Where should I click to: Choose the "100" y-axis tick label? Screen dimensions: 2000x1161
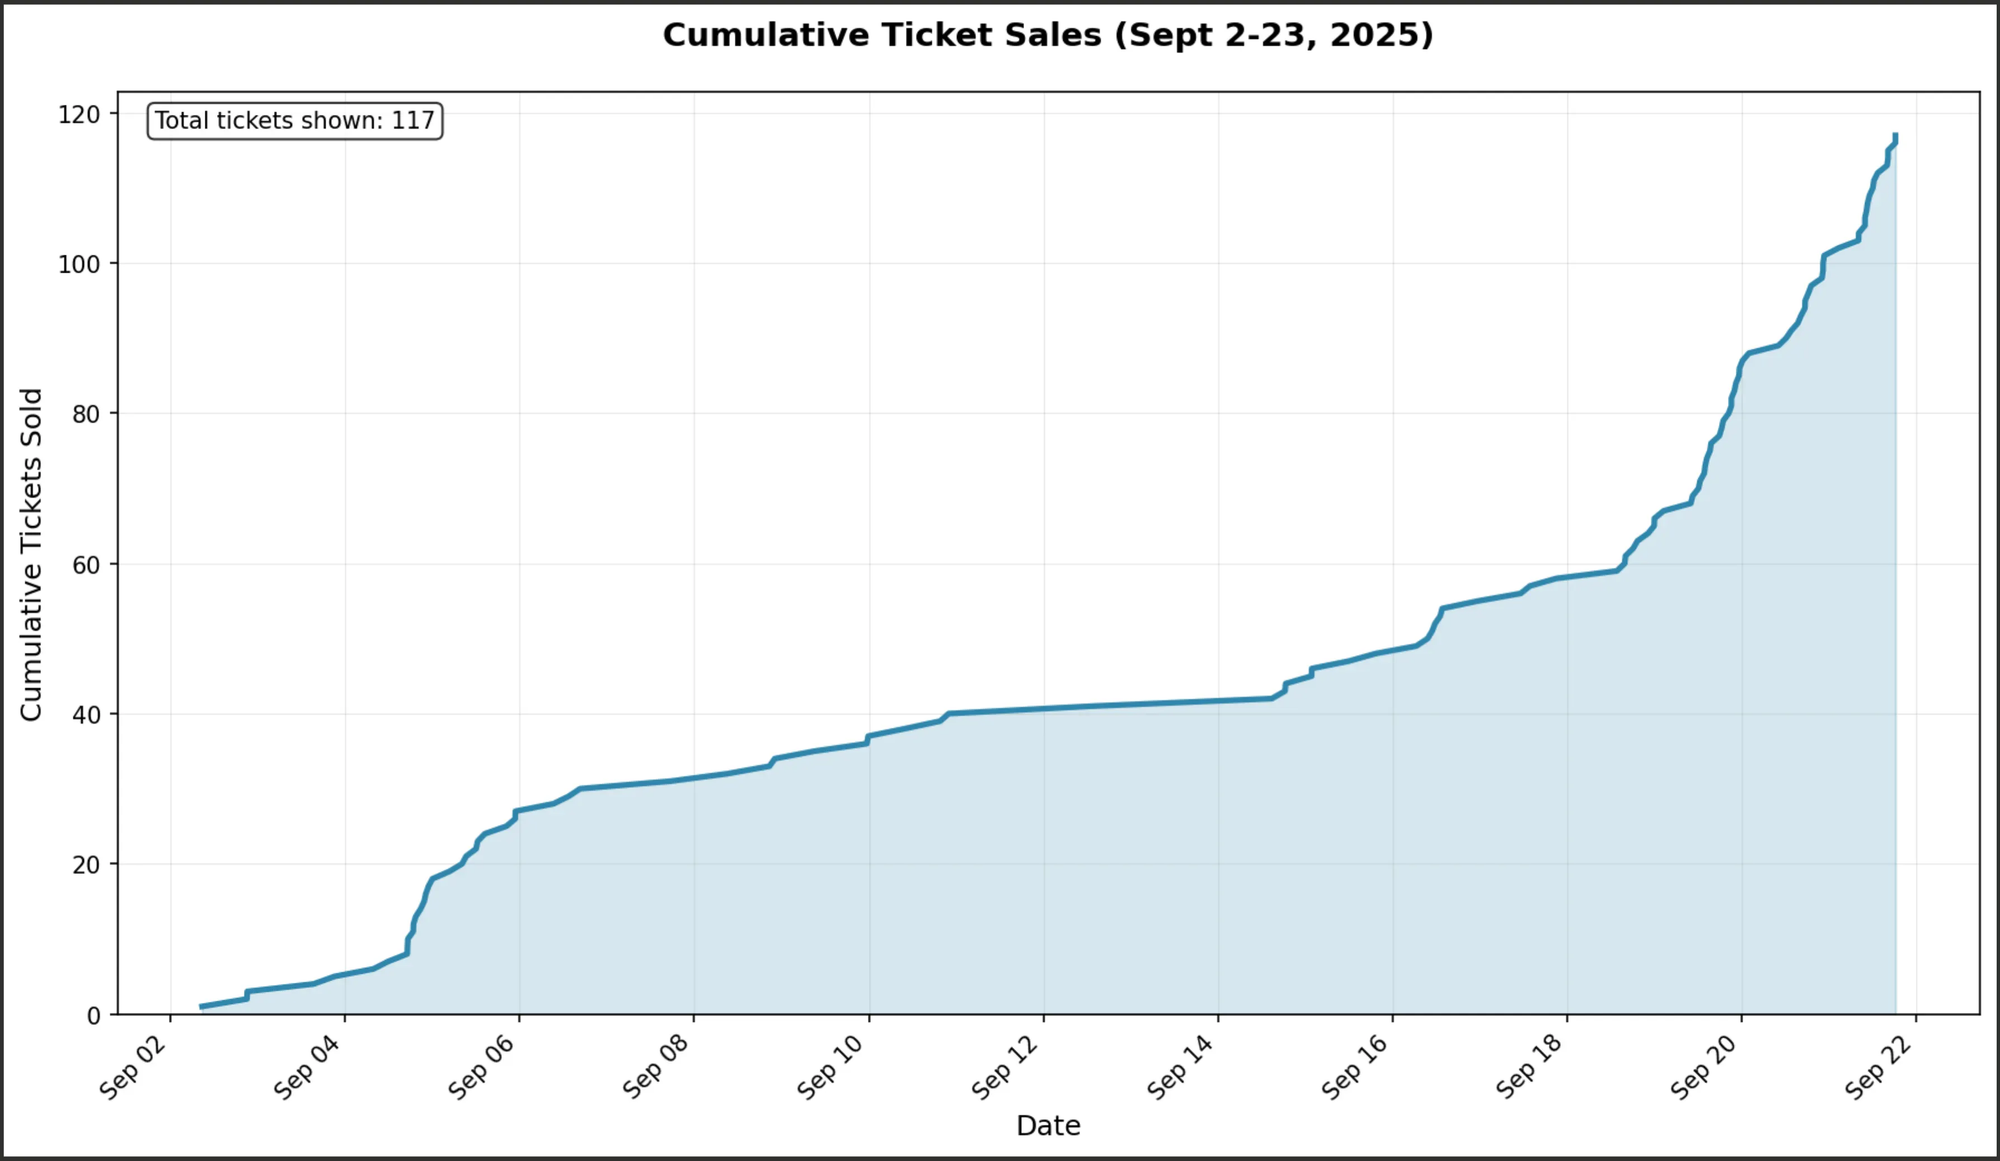80,264
